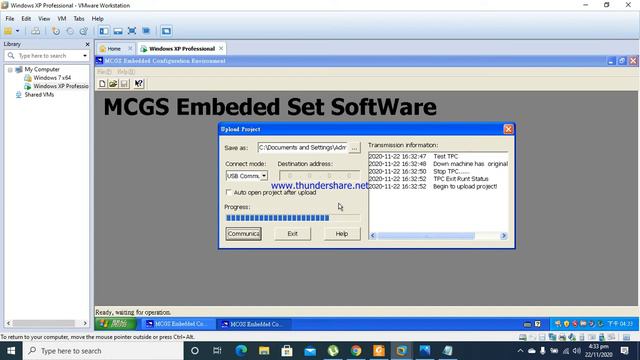
Task: Select Windows XP Professional in library tree
Action: 60,86
